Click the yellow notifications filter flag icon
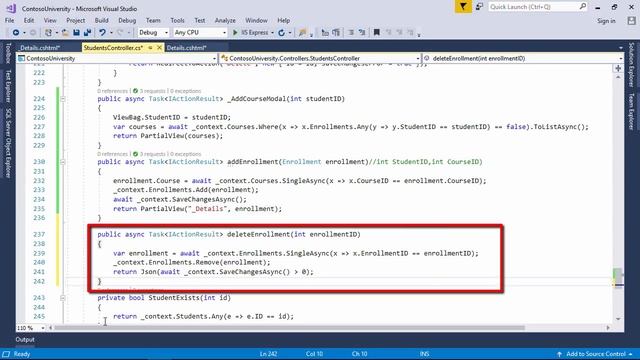Image resolution: width=640 pixels, height=360 pixels. pyautogui.click(x=463, y=7)
